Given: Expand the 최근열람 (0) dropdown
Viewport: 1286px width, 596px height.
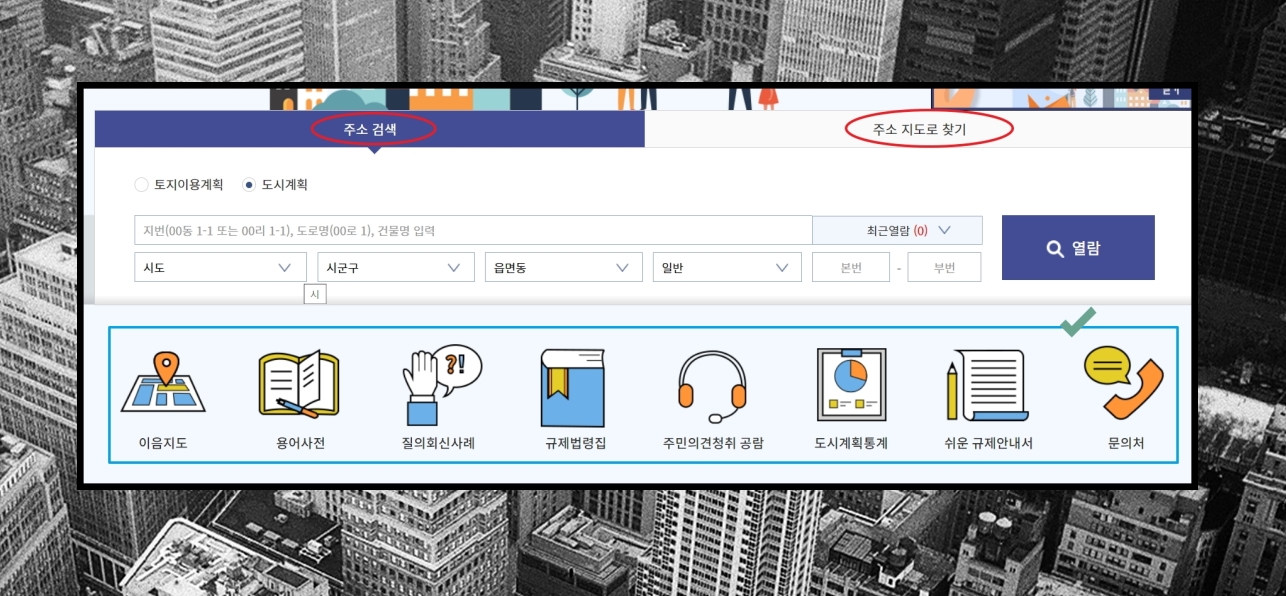Looking at the screenshot, I should (x=897, y=230).
